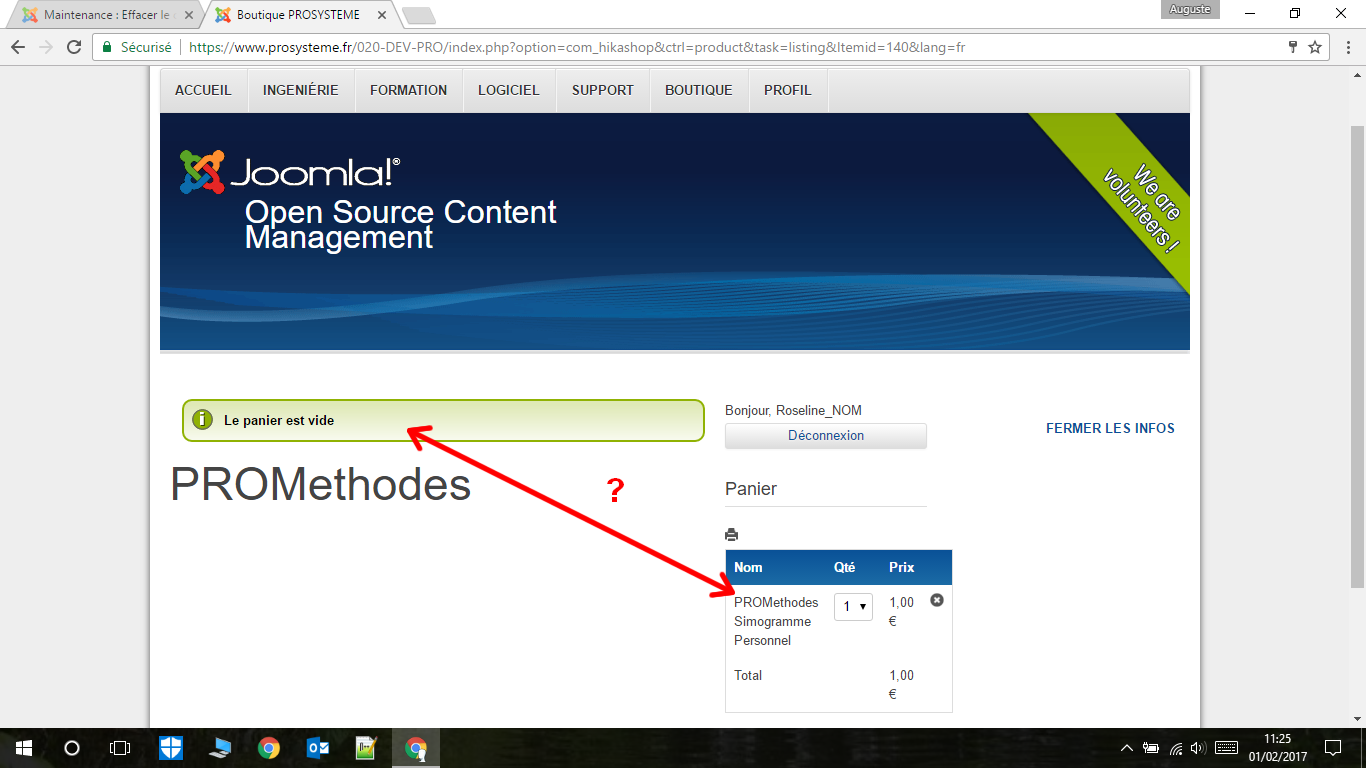1366x768 pixels.
Task: Click the Total label in the cart
Action: tap(748, 676)
